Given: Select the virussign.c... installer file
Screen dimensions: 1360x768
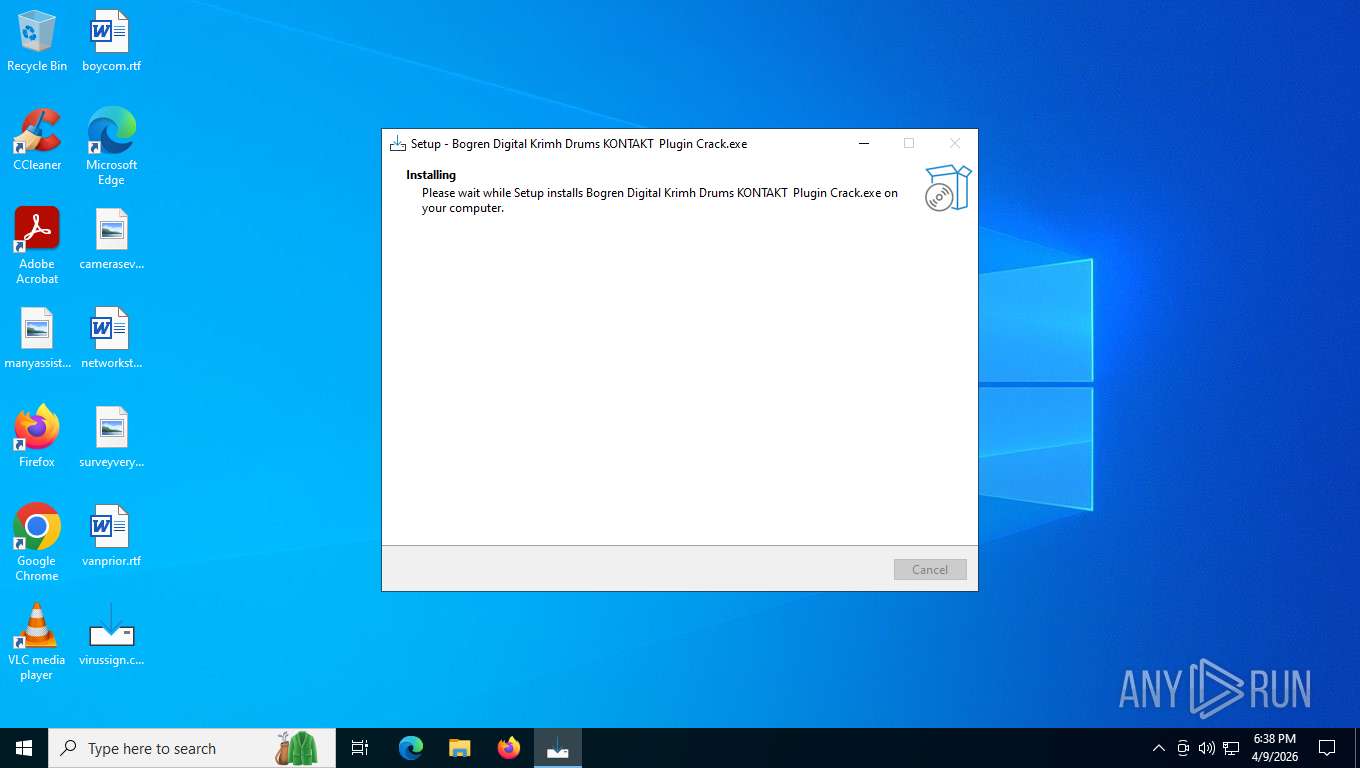Looking at the screenshot, I should point(111,635).
